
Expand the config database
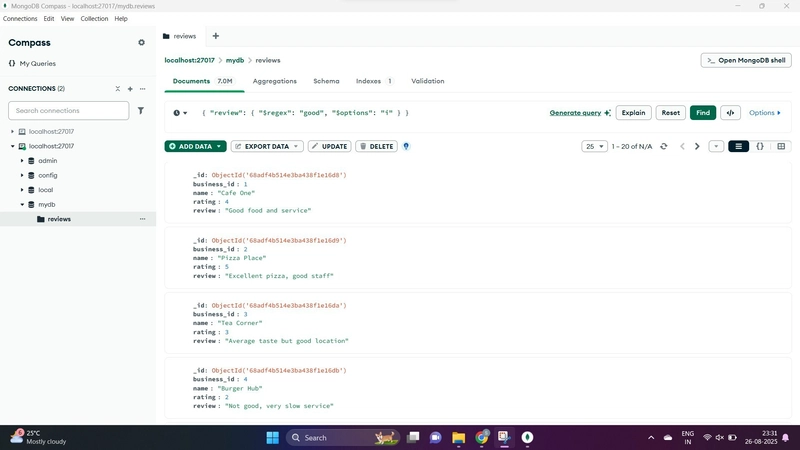[22, 175]
